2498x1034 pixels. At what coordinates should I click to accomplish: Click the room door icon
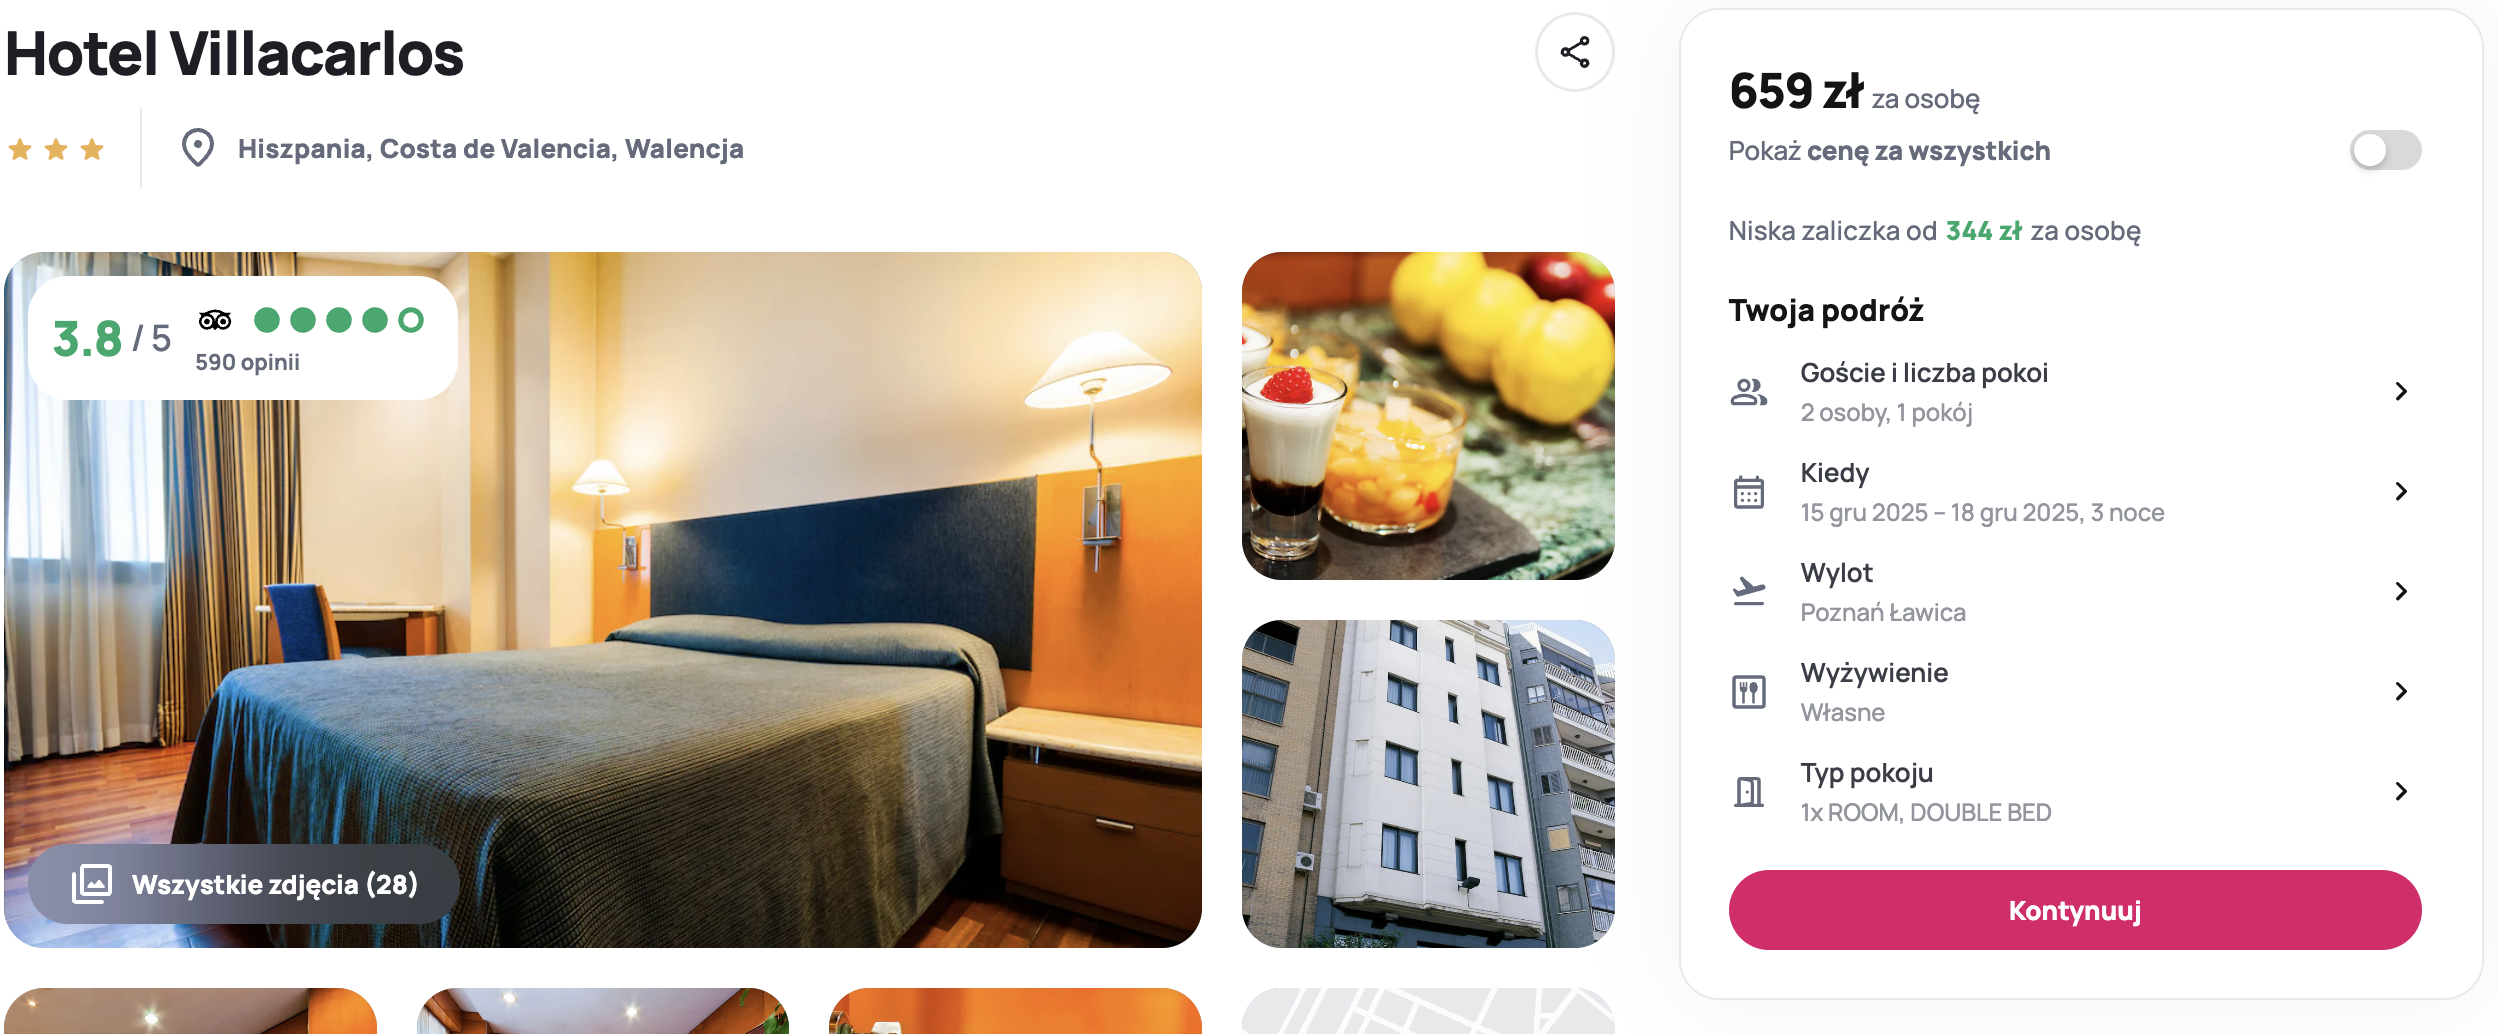tap(1748, 792)
